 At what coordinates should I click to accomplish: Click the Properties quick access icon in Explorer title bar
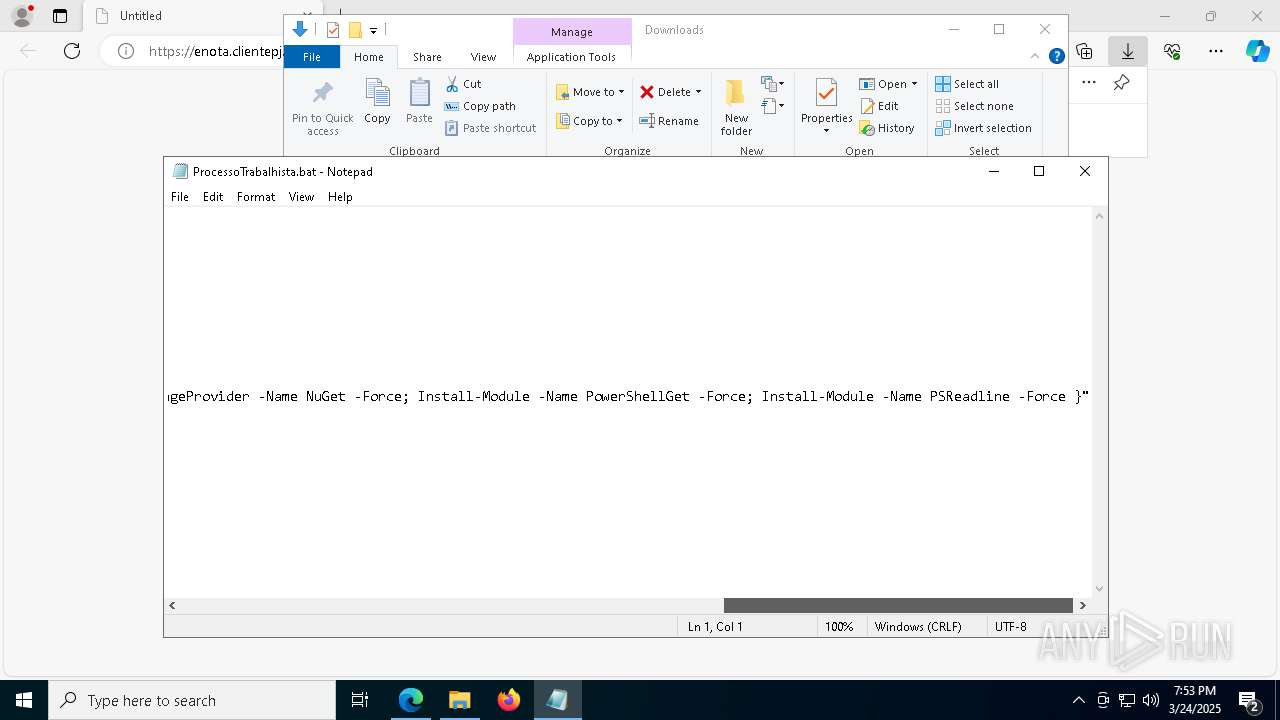point(333,30)
